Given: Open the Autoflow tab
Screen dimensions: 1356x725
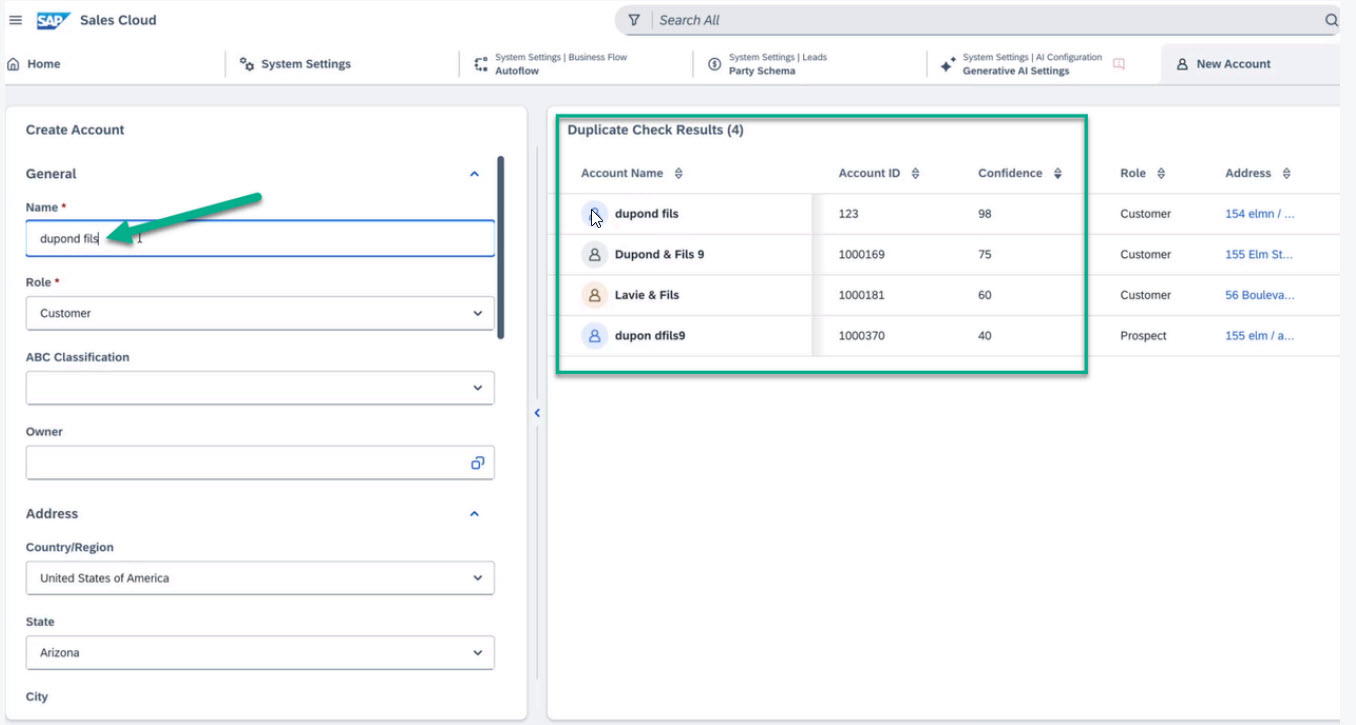Looking at the screenshot, I should point(550,64).
